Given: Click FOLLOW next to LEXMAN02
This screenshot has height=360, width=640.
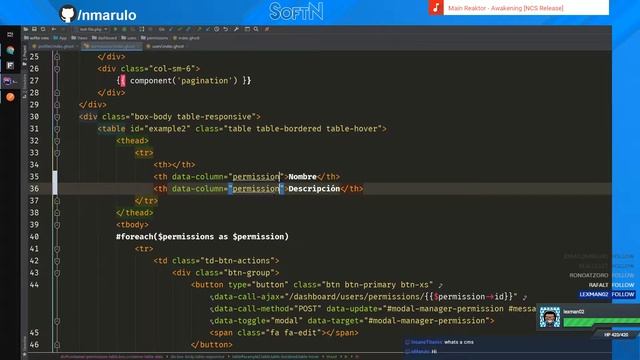Looking at the screenshot, I should click(623, 294).
